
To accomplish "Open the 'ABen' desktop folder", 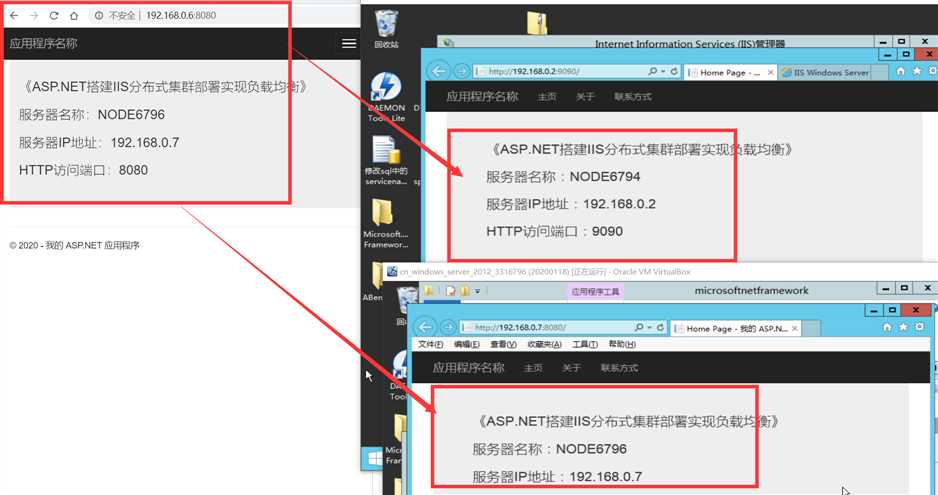I will click(374, 281).
